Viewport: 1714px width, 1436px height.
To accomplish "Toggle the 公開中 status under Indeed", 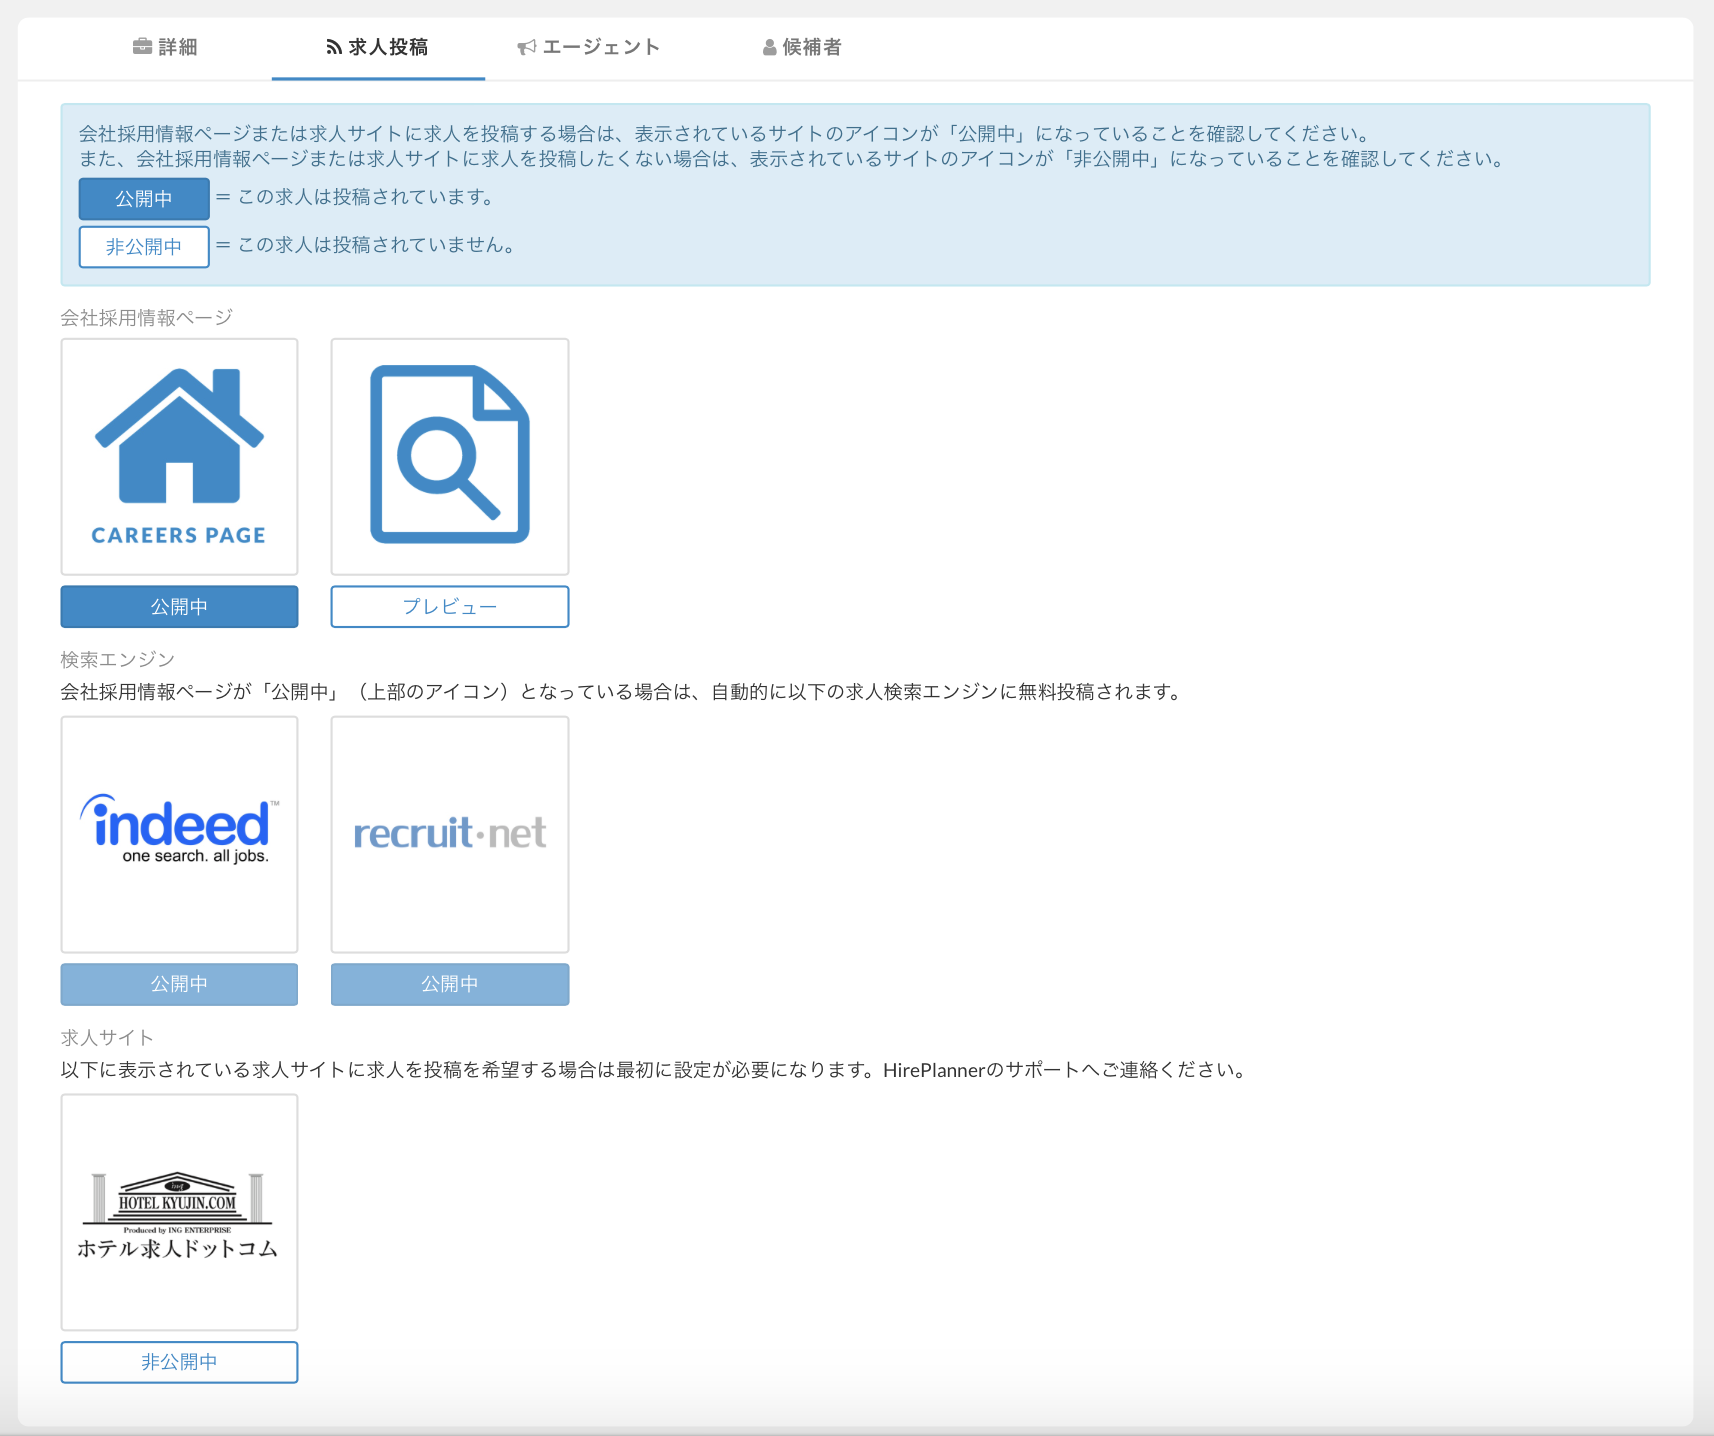I will (x=179, y=984).
